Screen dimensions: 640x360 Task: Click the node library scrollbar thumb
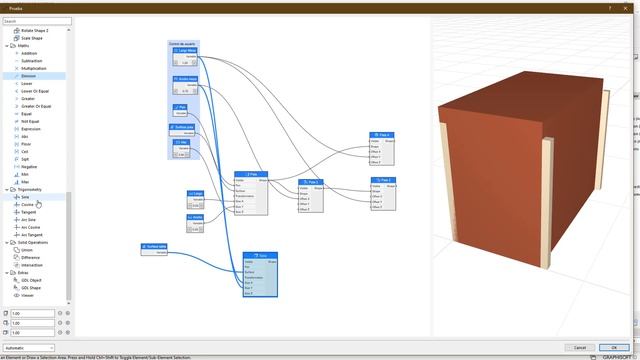pos(69,246)
